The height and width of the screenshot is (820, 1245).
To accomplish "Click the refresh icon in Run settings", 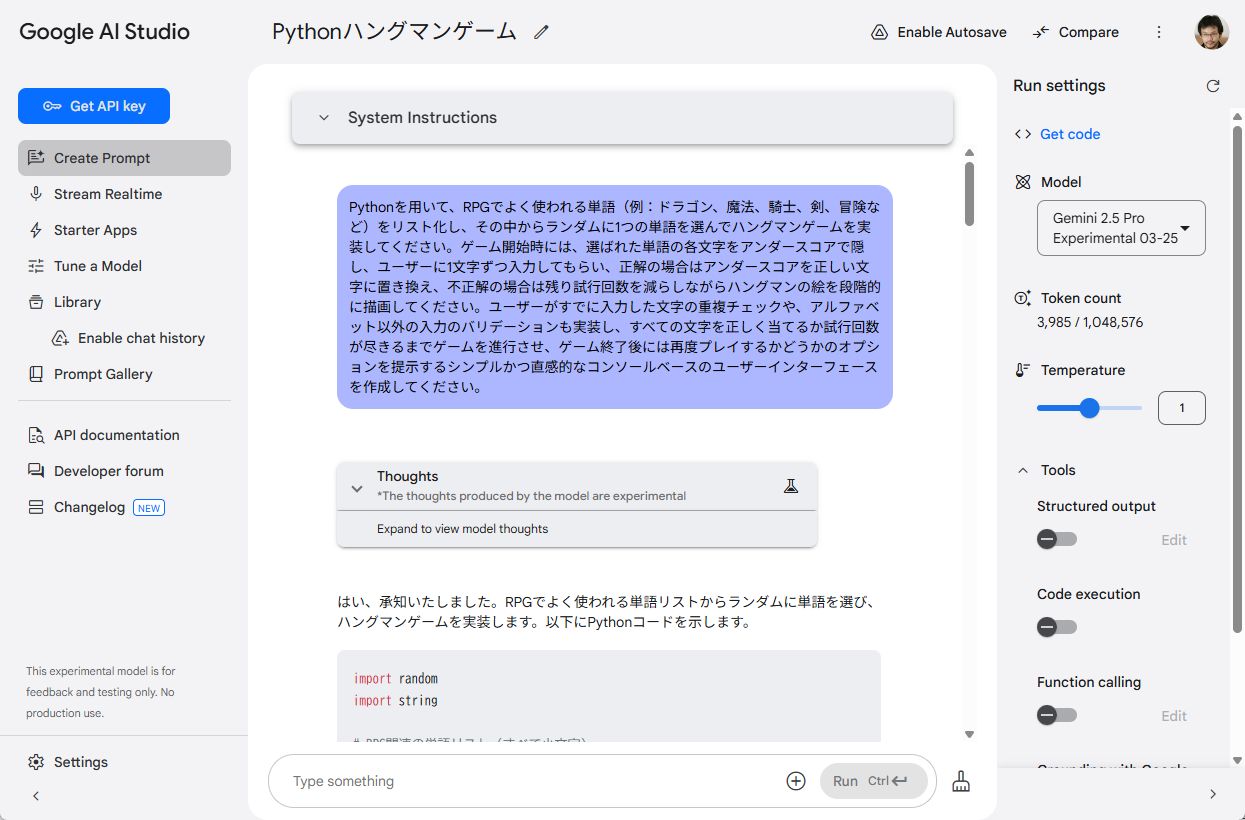I will (x=1213, y=85).
